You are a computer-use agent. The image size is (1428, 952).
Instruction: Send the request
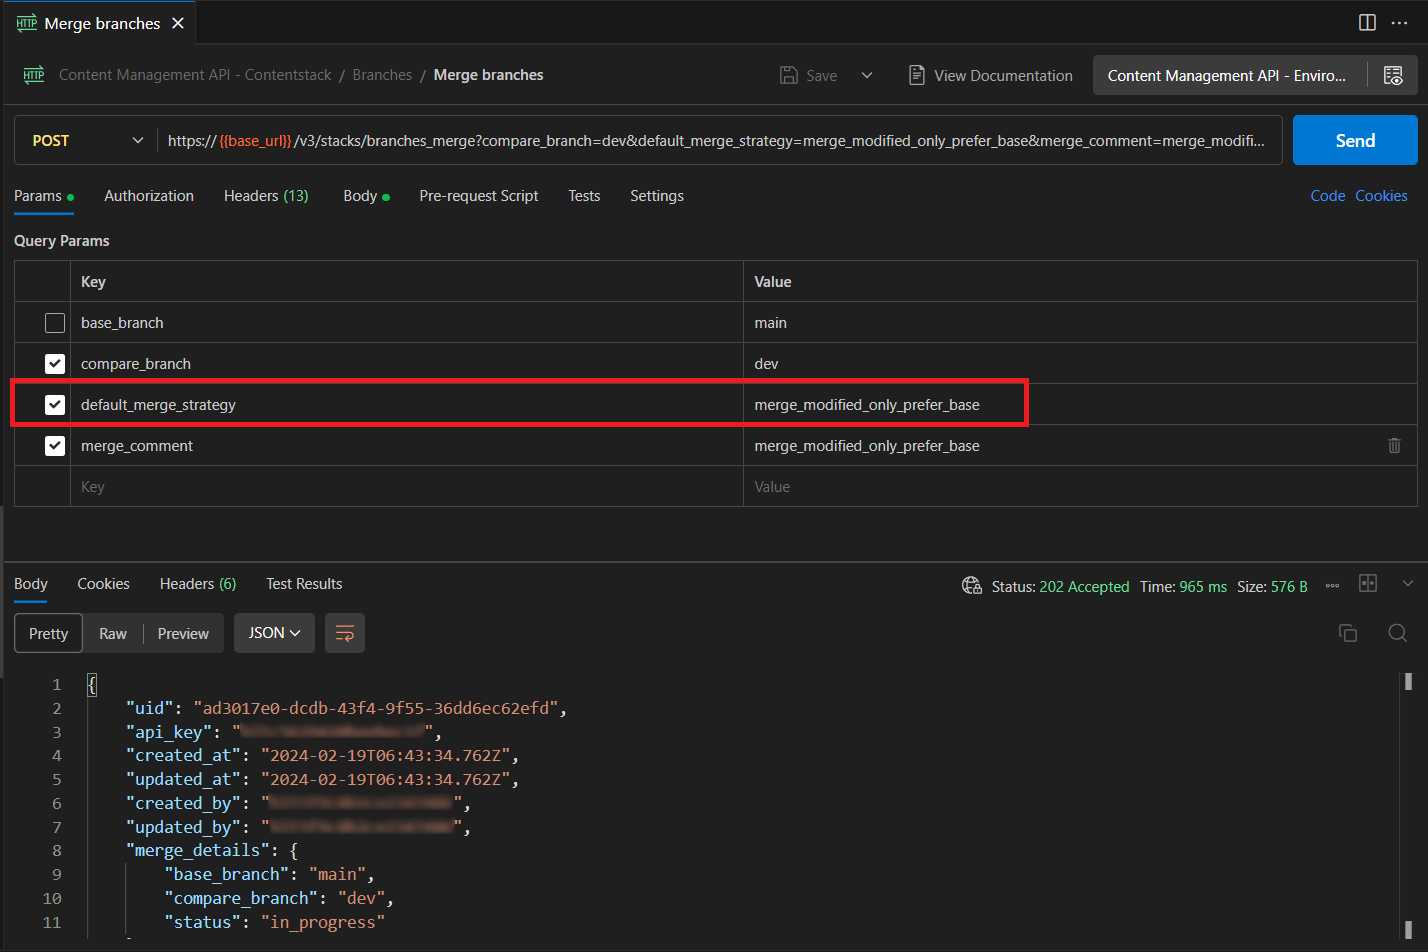[1355, 140]
